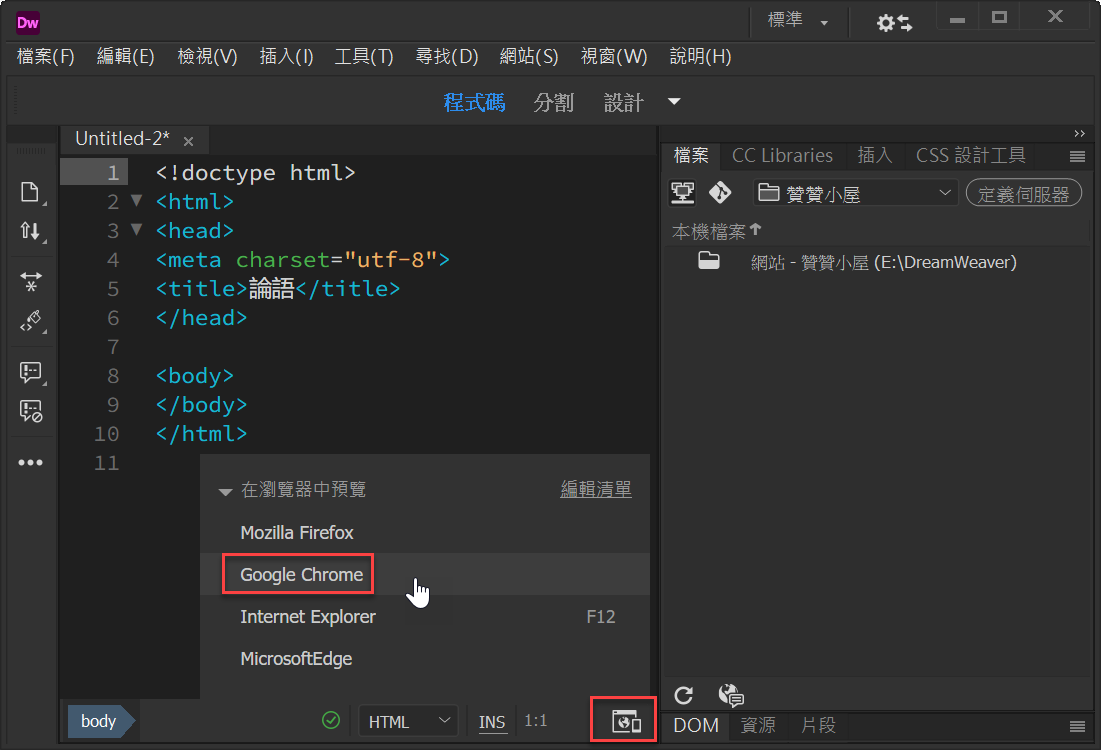Click the line 1 number in gutter
This screenshot has width=1101, height=750.
112,173
